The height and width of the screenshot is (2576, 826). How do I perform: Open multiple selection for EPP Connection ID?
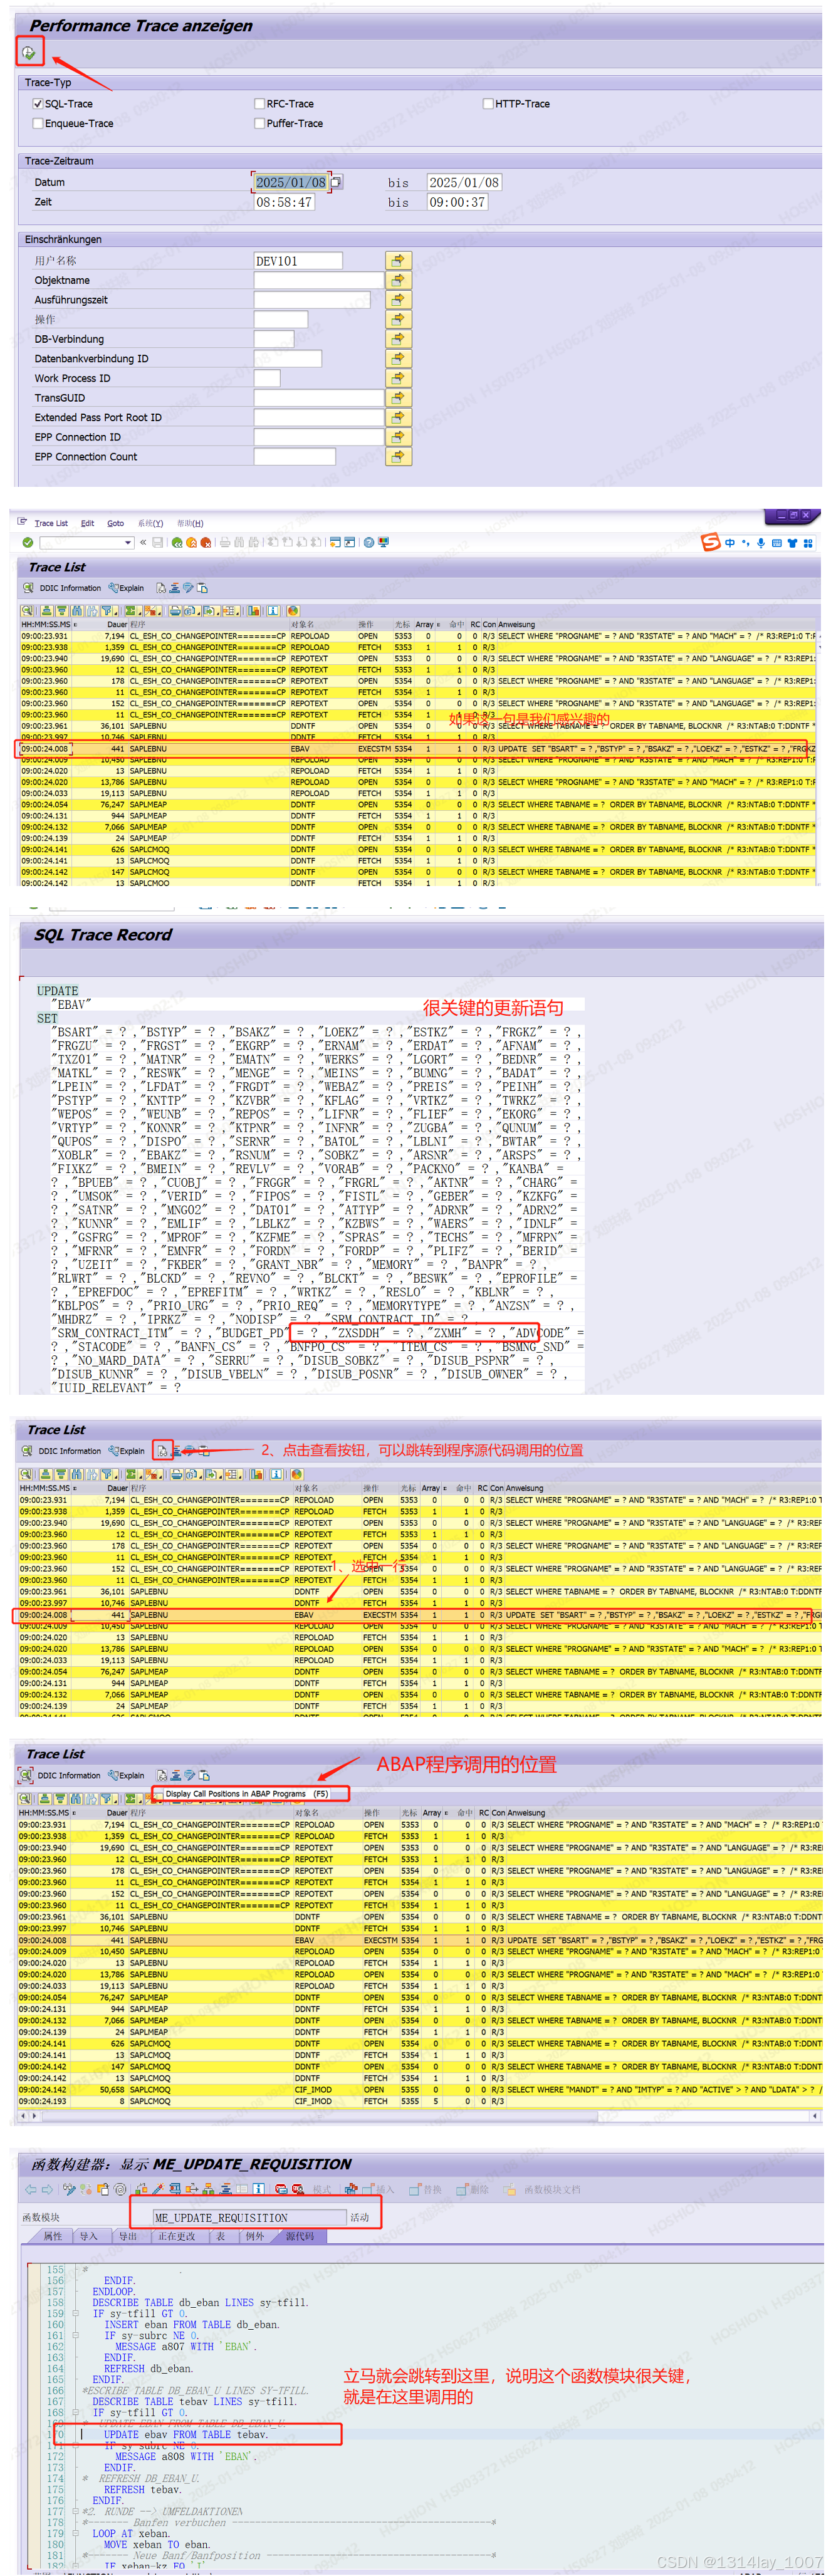pos(398,437)
